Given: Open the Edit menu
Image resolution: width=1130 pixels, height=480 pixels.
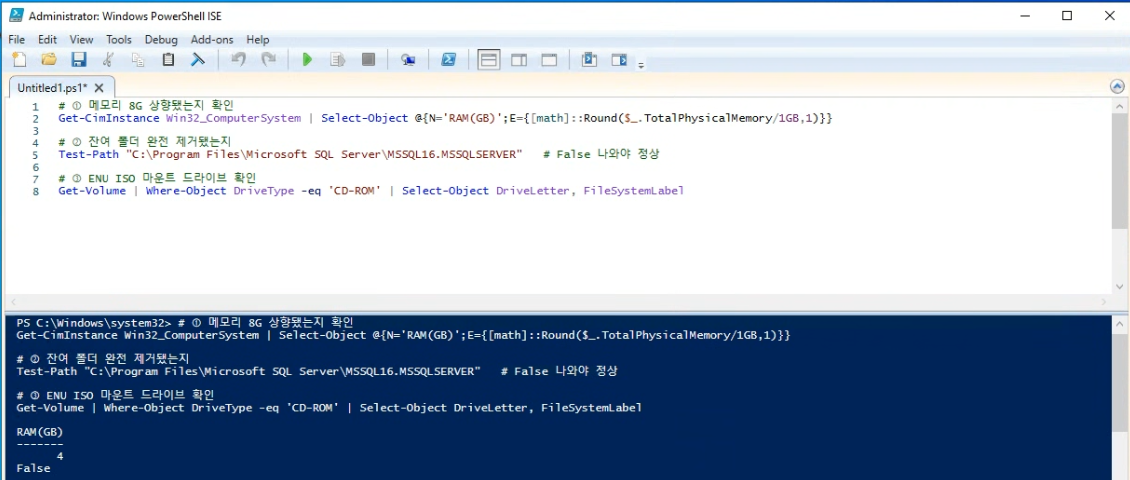Looking at the screenshot, I should (48, 40).
